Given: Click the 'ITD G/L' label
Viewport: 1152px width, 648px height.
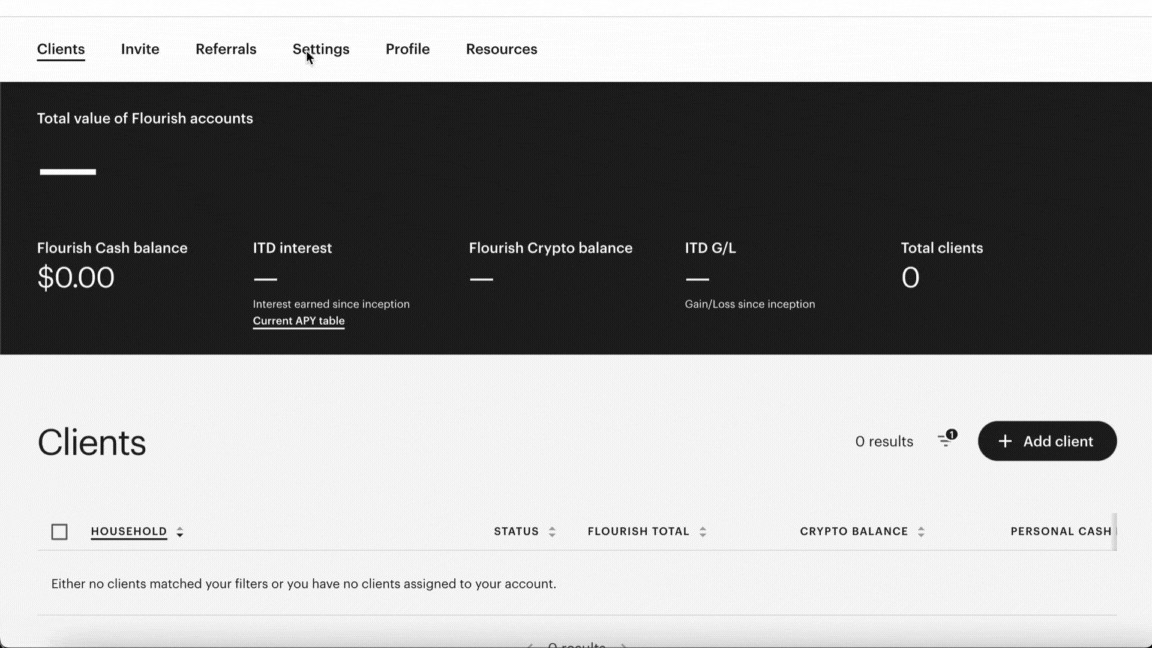Looking at the screenshot, I should (710, 248).
